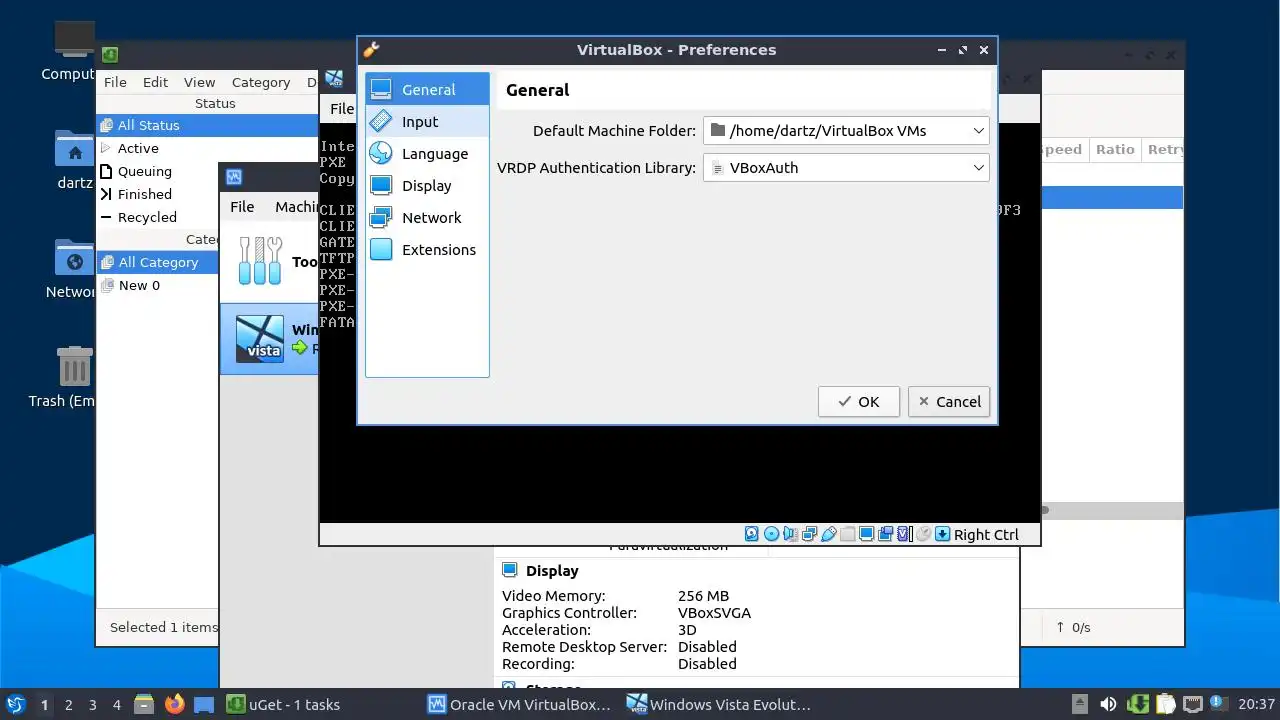Image resolution: width=1280 pixels, height=720 pixels.
Task: Click mouse integration icon in VM status bar
Action: click(923, 534)
